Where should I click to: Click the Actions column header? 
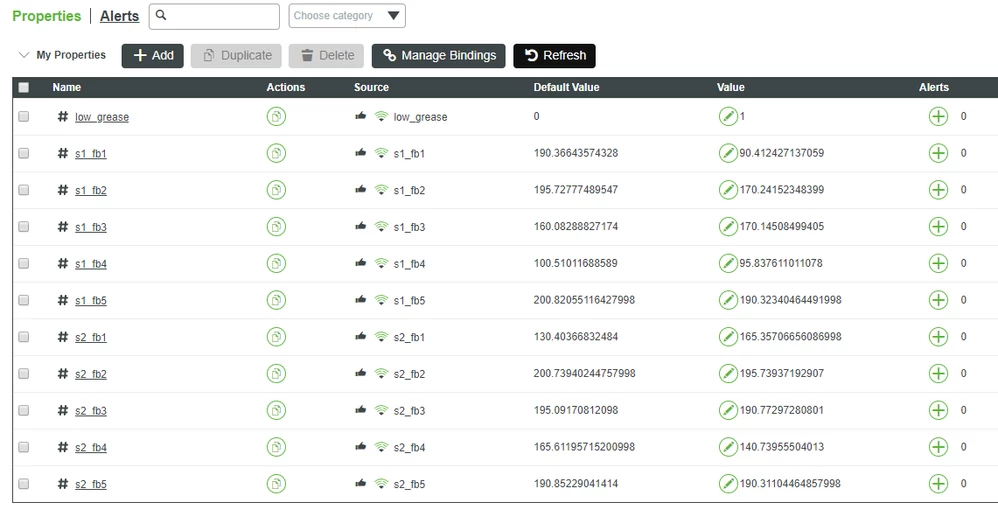[286, 87]
